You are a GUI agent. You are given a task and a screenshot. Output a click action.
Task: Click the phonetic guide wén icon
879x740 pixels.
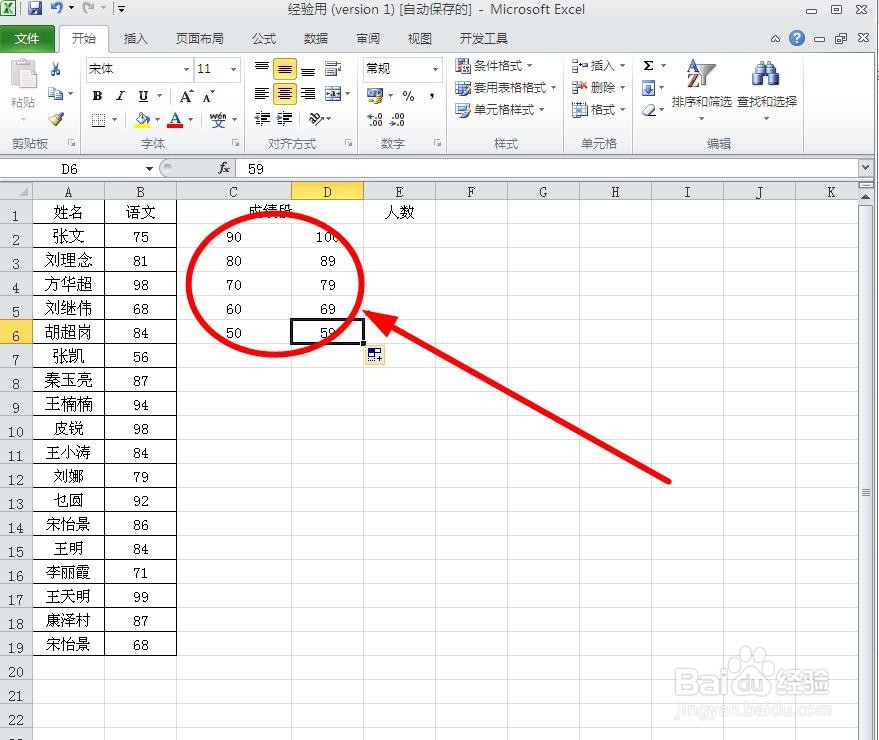218,119
